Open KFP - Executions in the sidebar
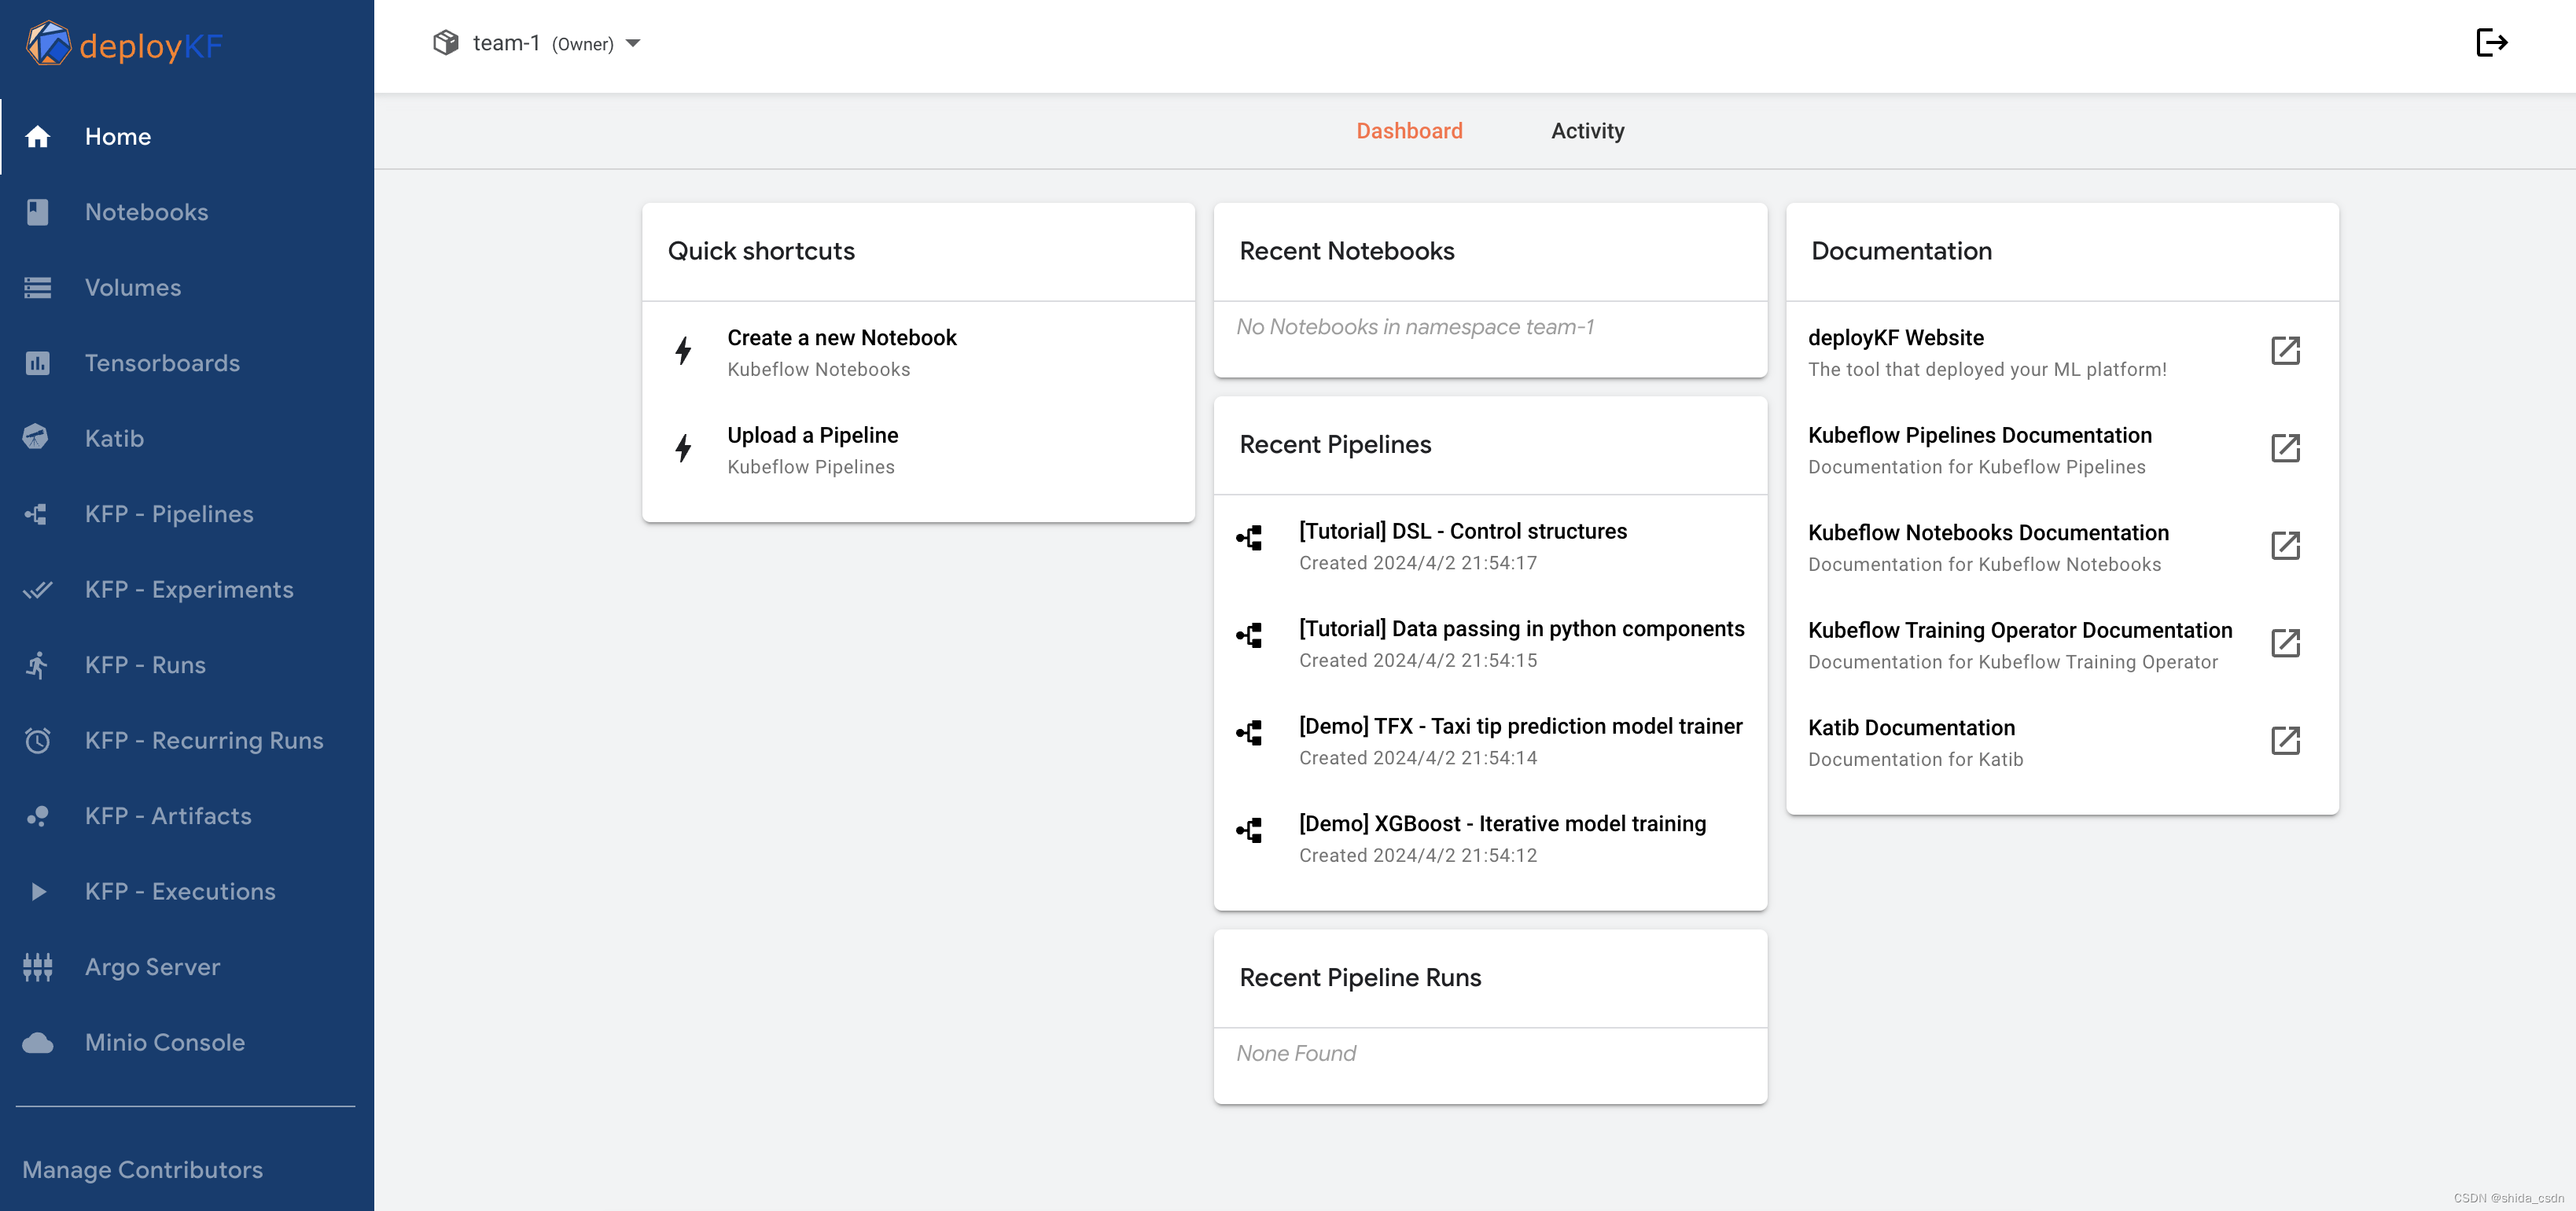 point(187,892)
